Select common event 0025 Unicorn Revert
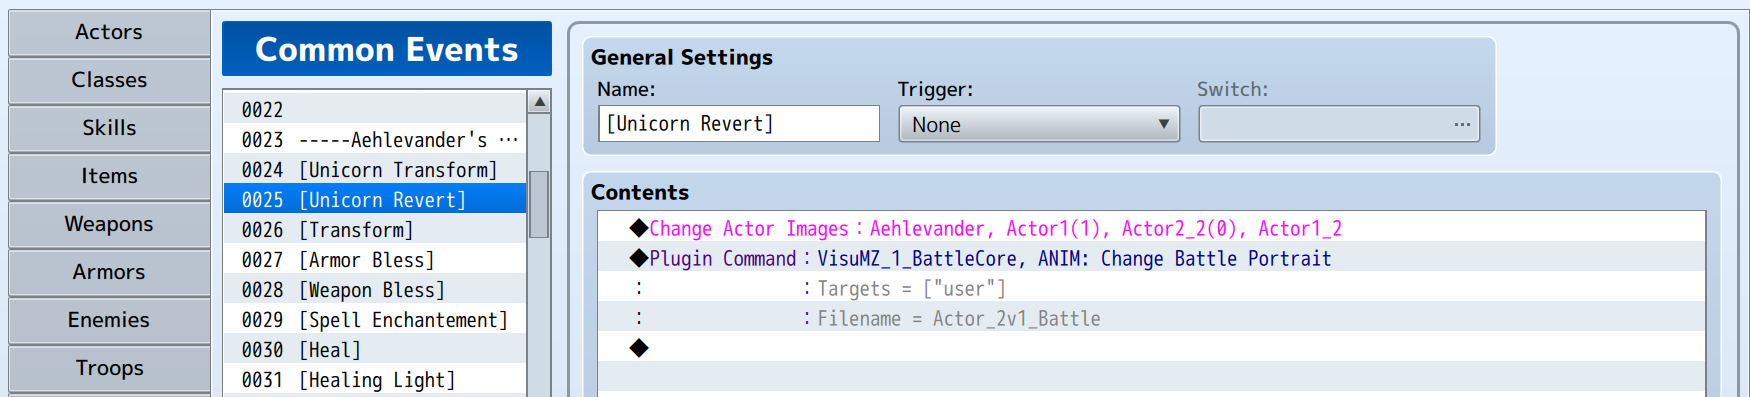Image resolution: width=1750 pixels, height=397 pixels. 375,199
